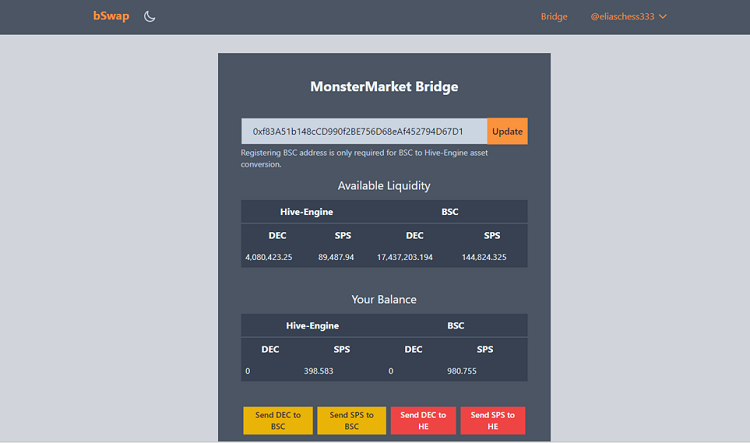750x443 pixels.
Task: Select your 980.755 BSC SPS balance
Action: 462,371
